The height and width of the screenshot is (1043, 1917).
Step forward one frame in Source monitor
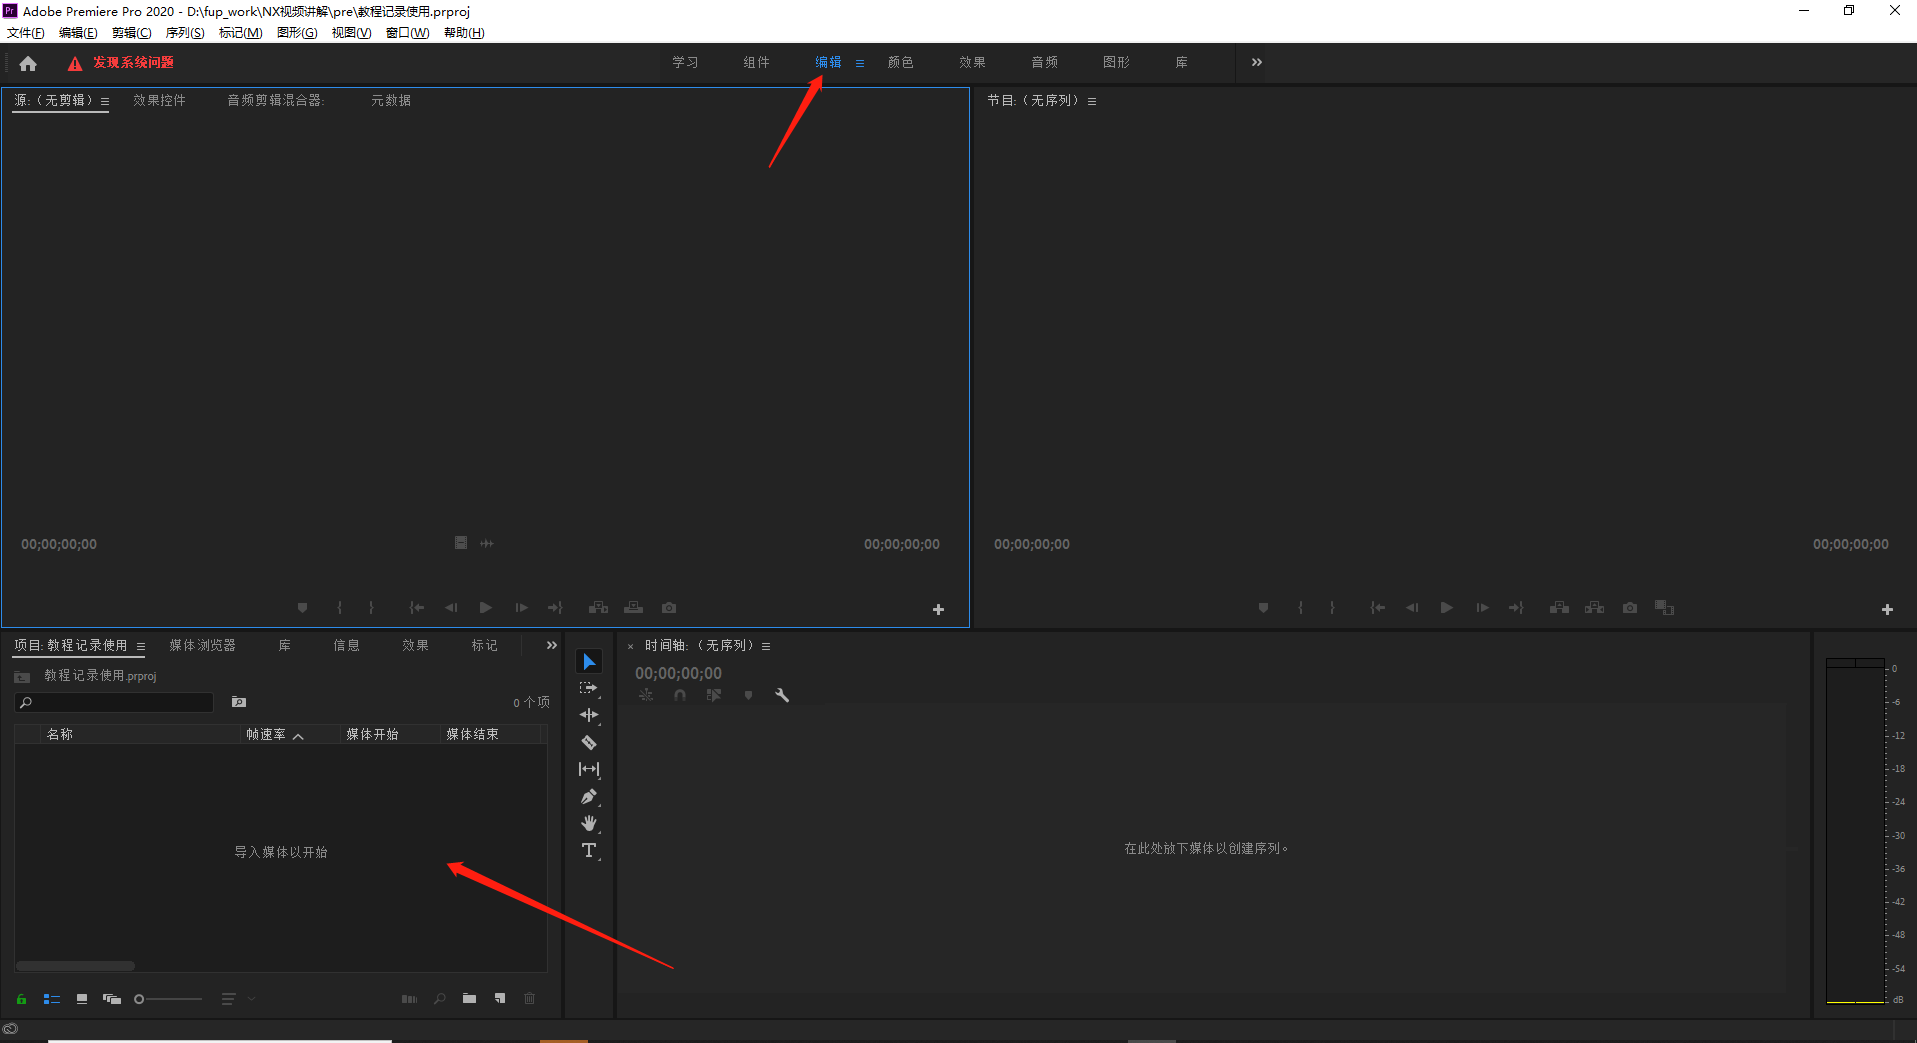[x=521, y=608]
